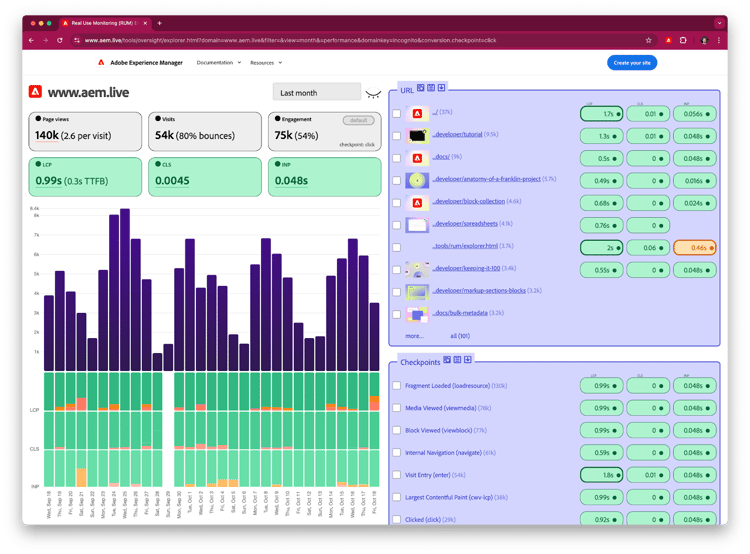Click the address bar URL field
This screenshot has width=750, height=554.
(x=359, y=41)
